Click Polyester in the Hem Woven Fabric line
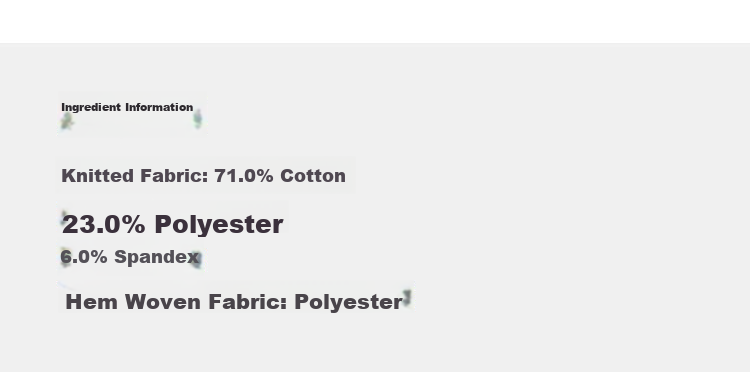The height and width of the screenshot is (372, 750). click(x=348, y=302)
